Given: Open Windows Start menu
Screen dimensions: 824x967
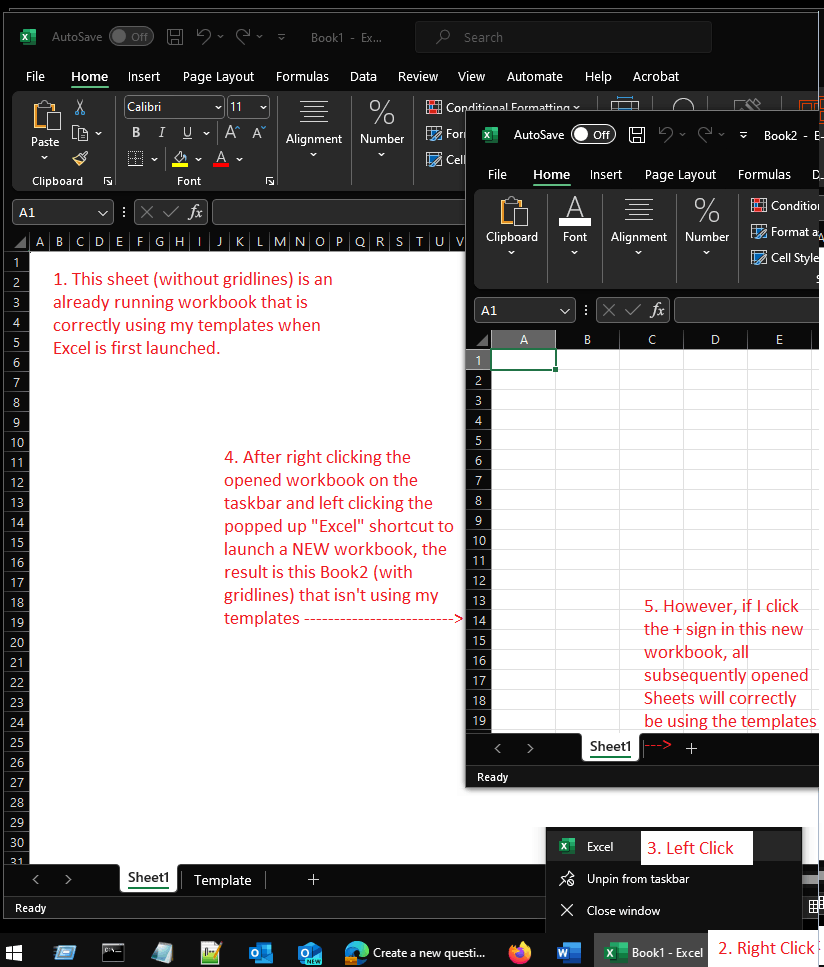Looking at the screenshot, I should tap(14, 953).
